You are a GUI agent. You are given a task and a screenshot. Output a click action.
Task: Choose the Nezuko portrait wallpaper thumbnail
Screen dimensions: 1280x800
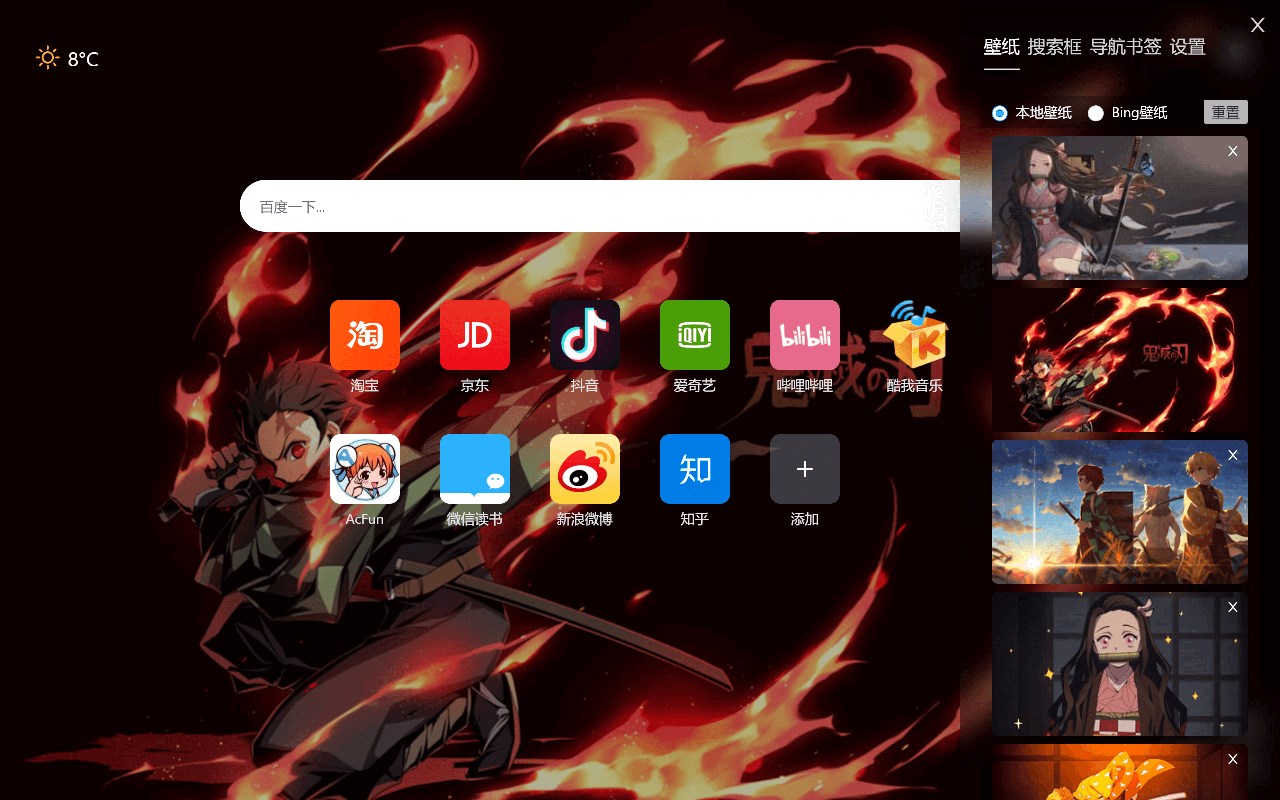[1120, 664]
